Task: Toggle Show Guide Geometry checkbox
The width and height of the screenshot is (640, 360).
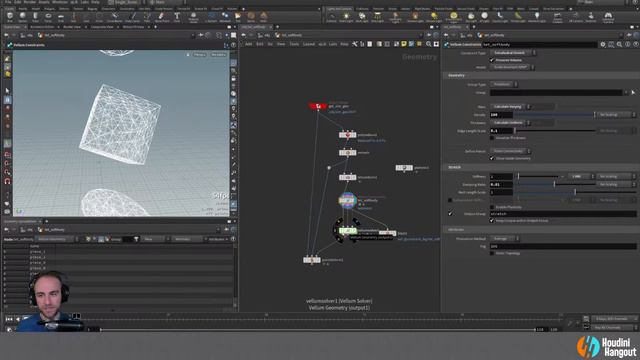Action: click(x=492, y=158)
